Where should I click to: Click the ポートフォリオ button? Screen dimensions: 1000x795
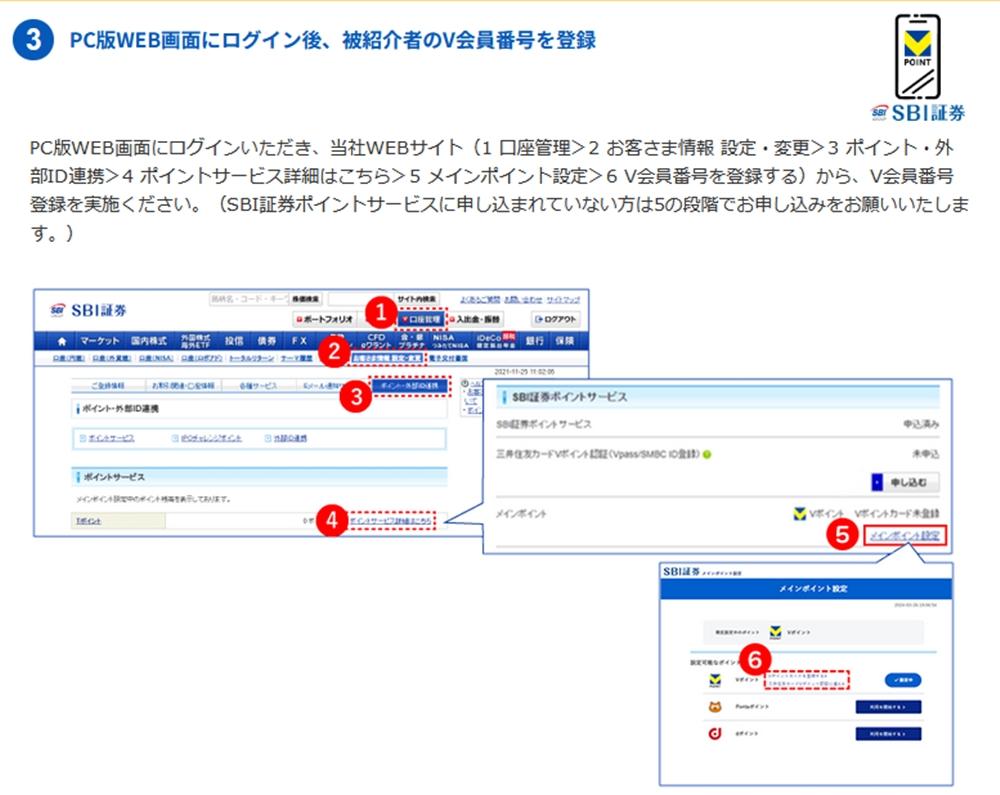pyautogui.click(x=324, y=319)
